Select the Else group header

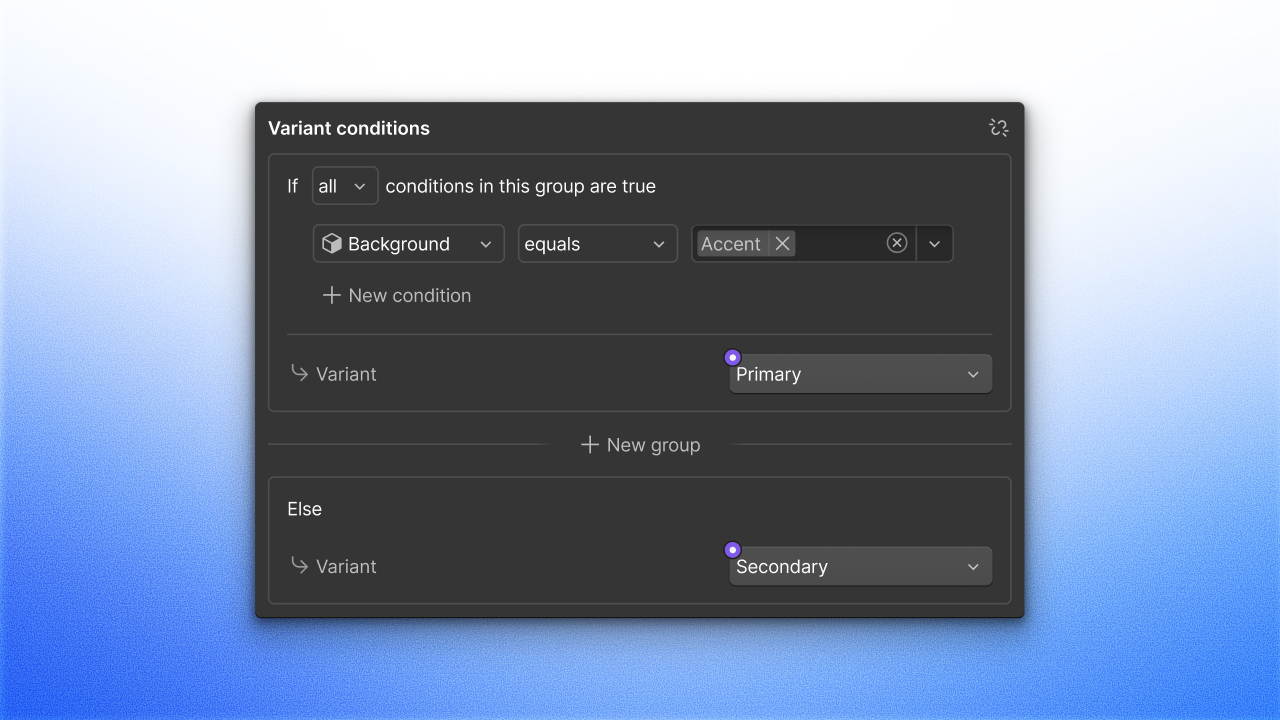[304, 508]
